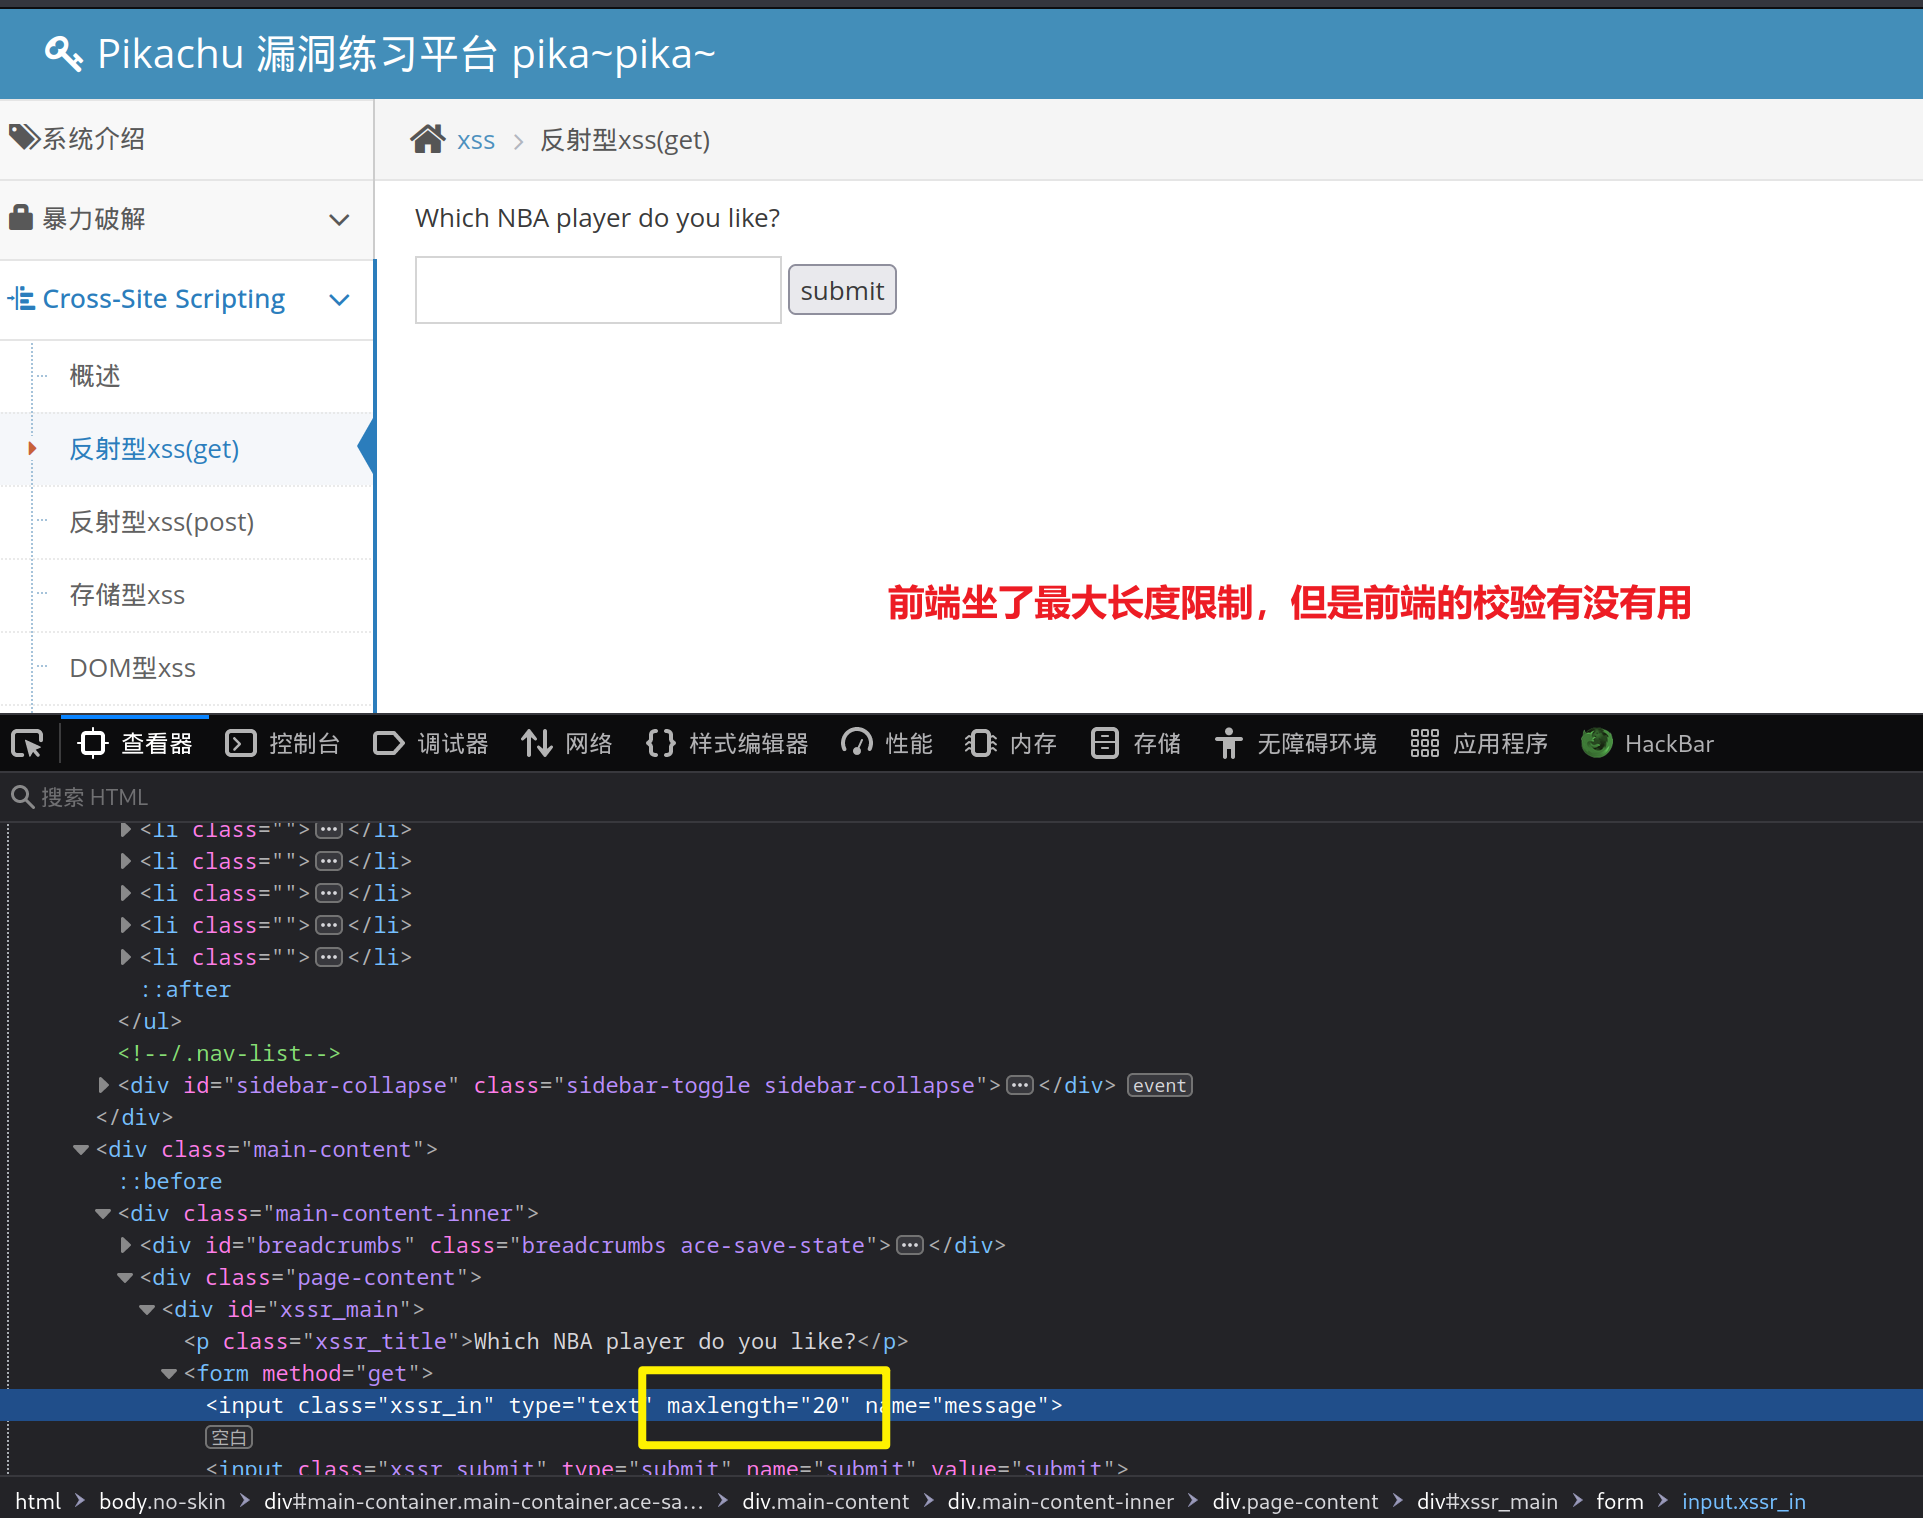This screenshot has width=1923, height=1518.
Task: Expand the 暴力破解 menu chevron
Action: pos(340,219)
